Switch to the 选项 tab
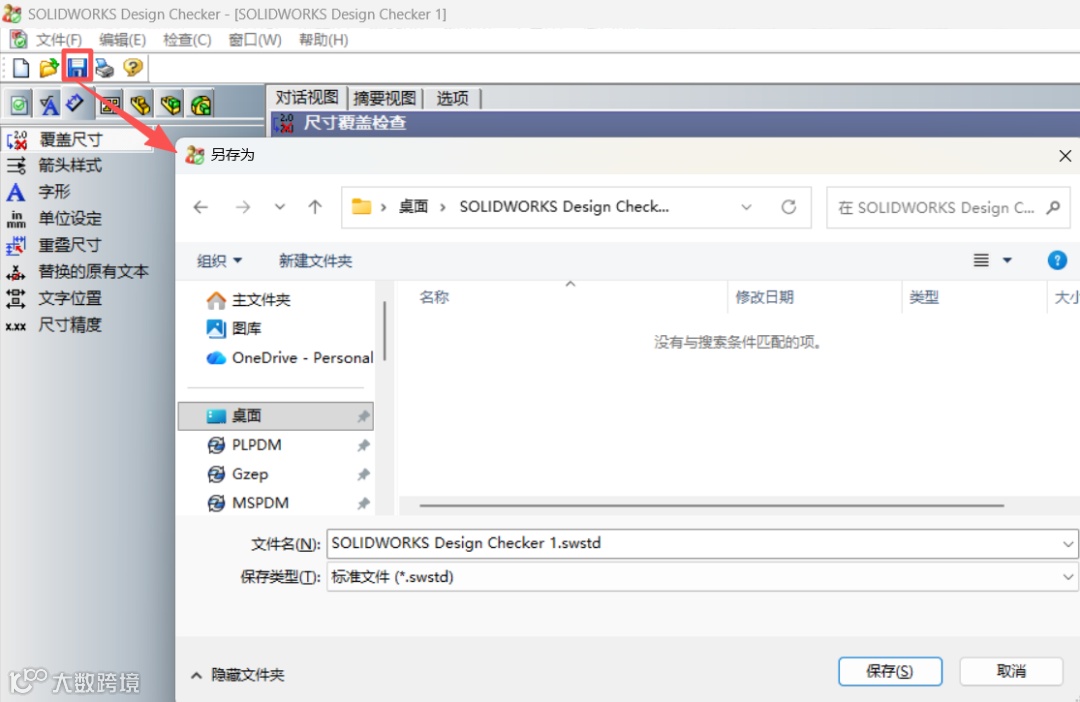 click(x=452, y=98)
